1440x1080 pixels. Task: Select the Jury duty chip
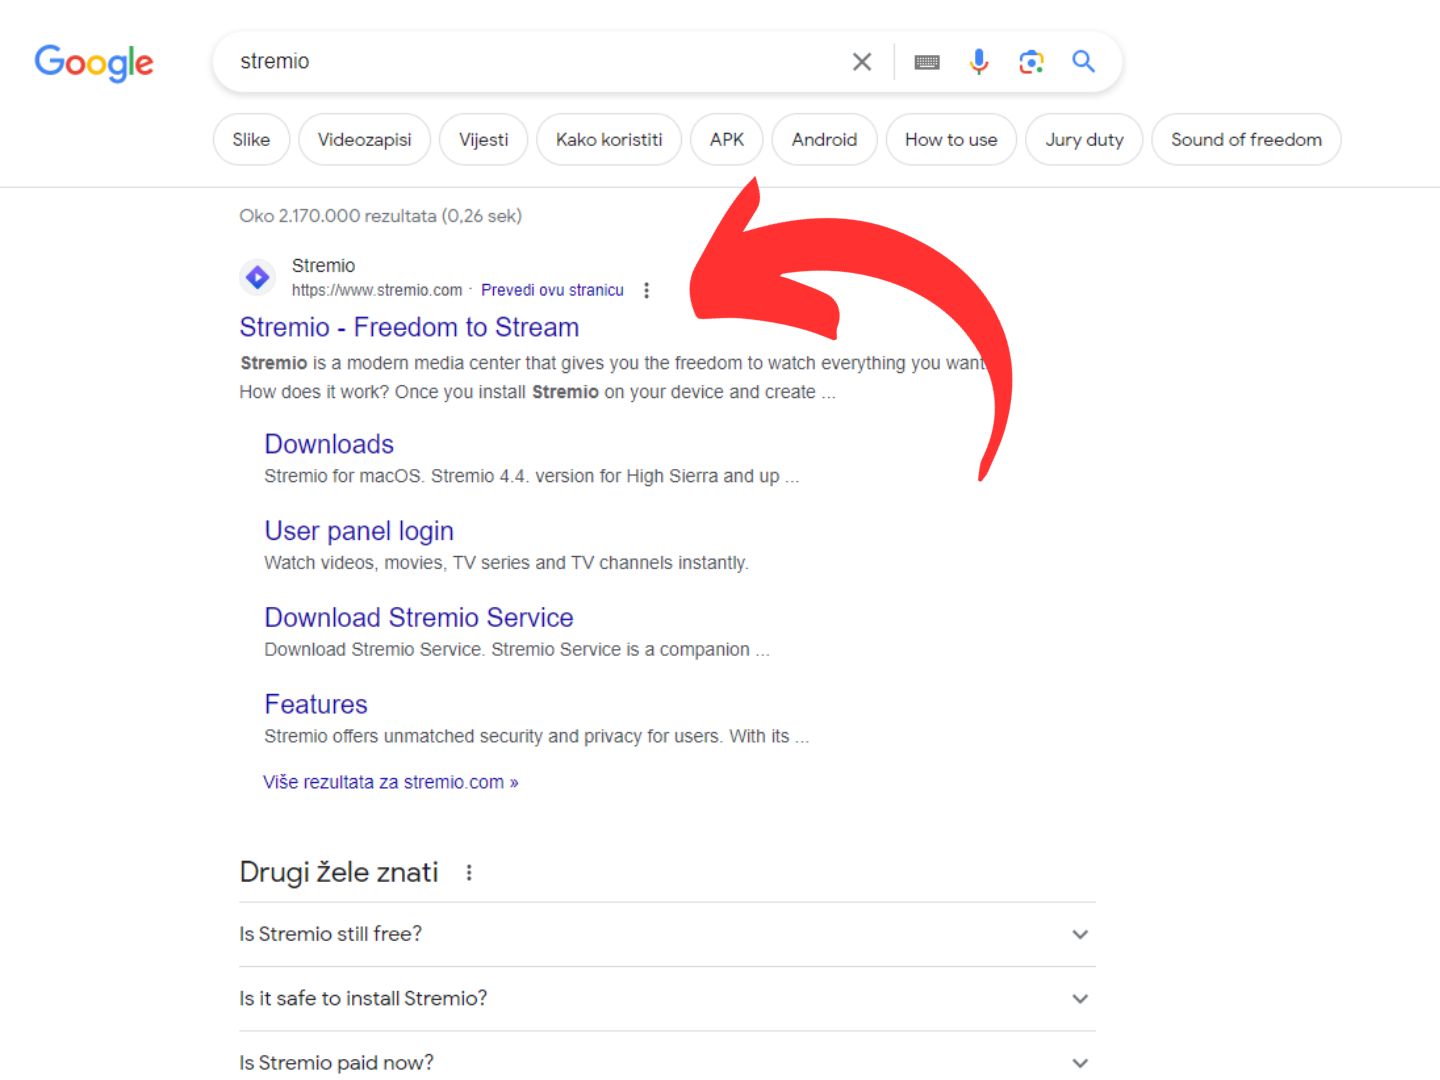pyautogui.click(x=1084, y=140)
